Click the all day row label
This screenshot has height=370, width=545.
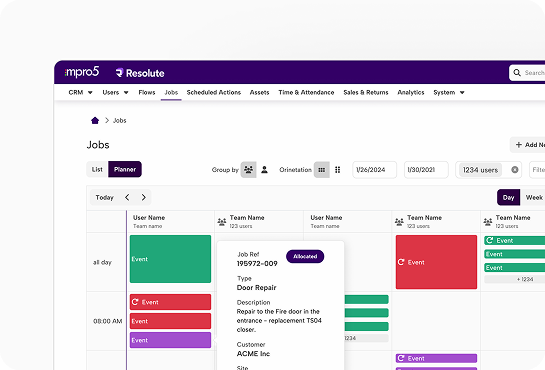coord(102,262)
